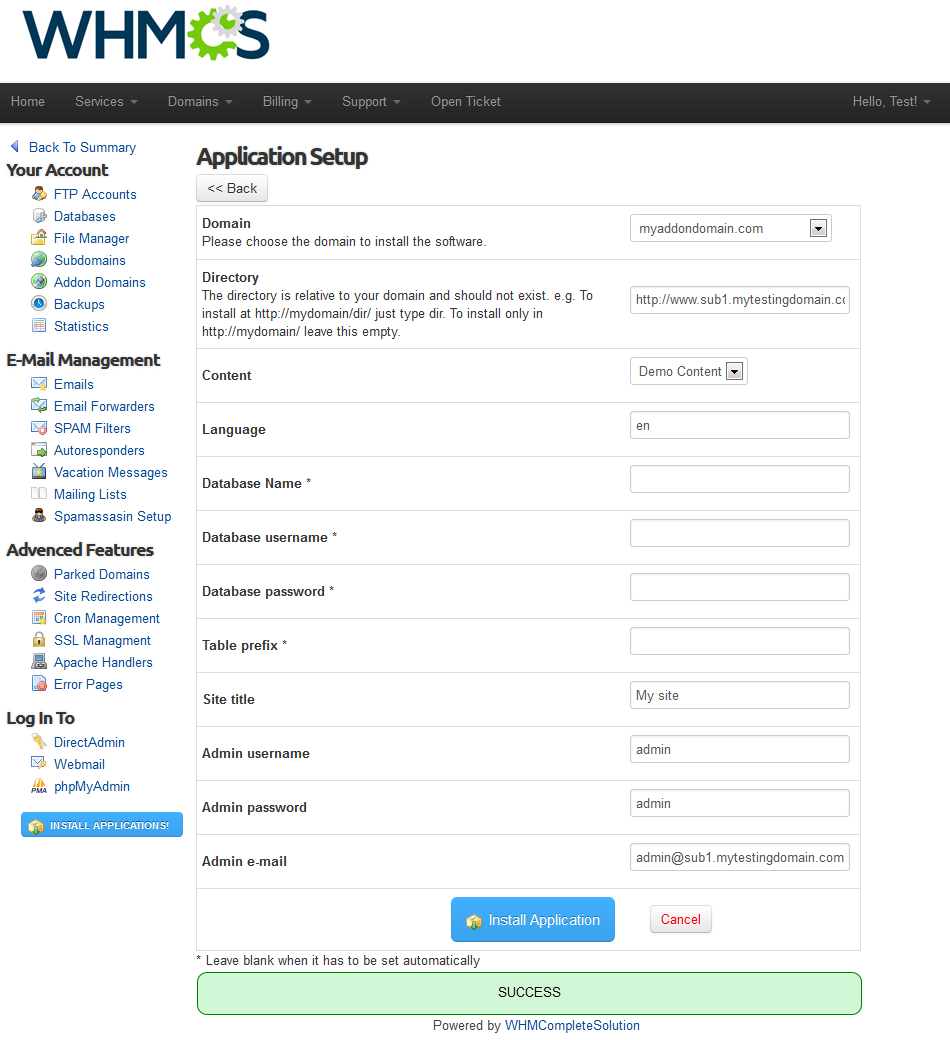Click into the Database Name field
The width and height of the screenshot is (950, 1040).
pos(739,480)
